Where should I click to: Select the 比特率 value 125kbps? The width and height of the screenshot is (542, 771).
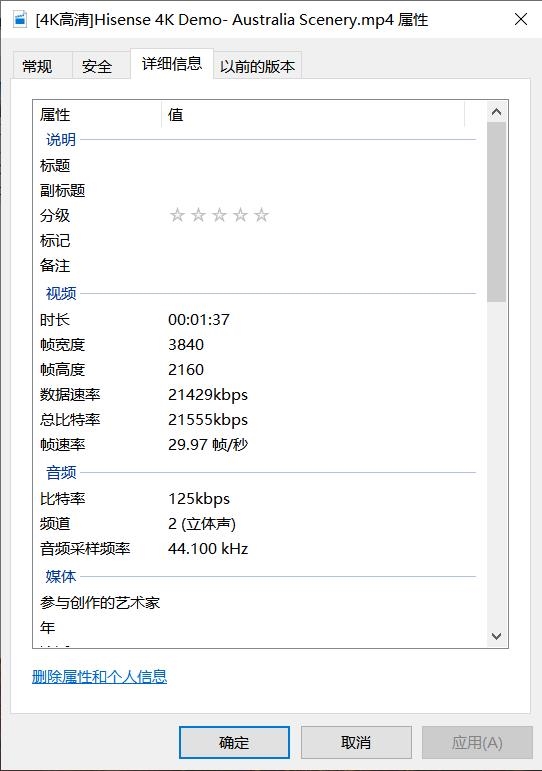pyautogui.click(x=199, y=499)
